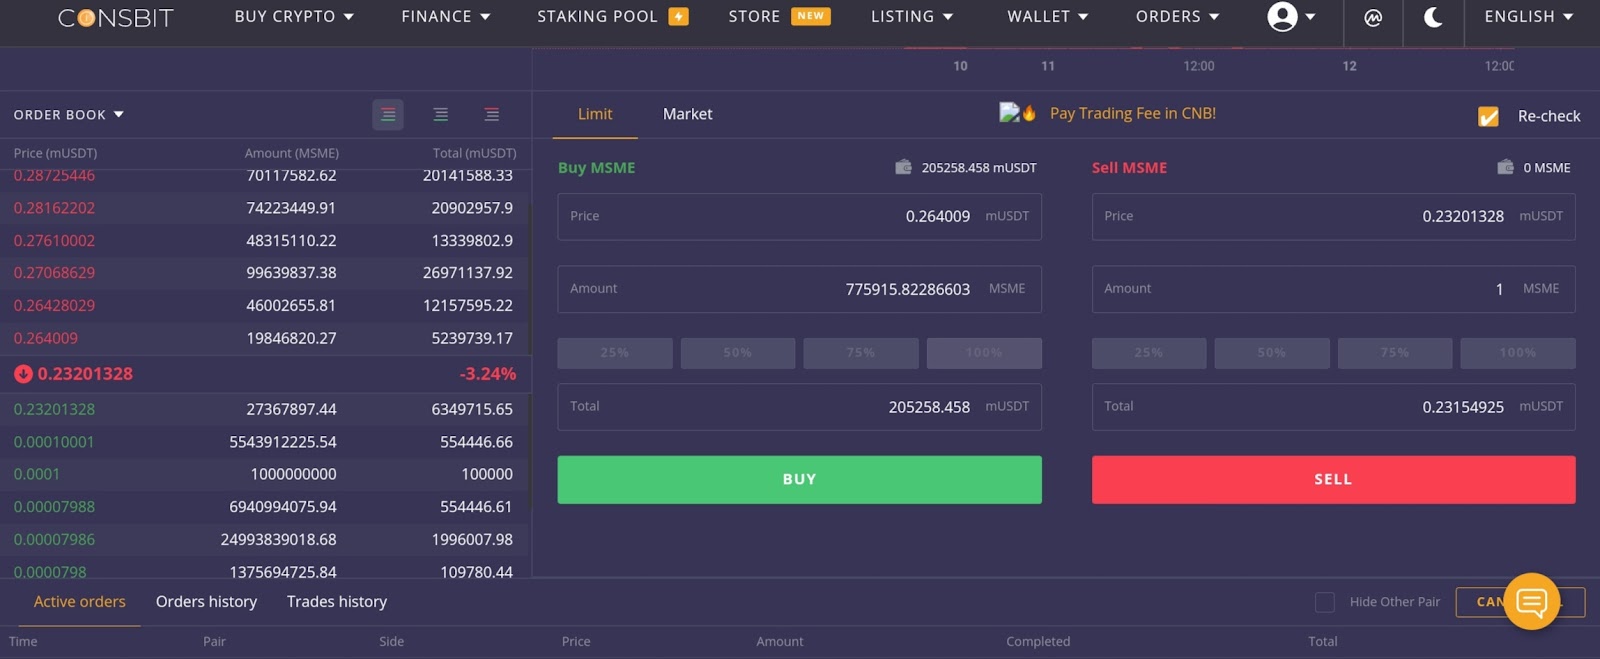Click the Buy MSME wallet balance icon
The image size is (1600, 659).
point(903,167)
